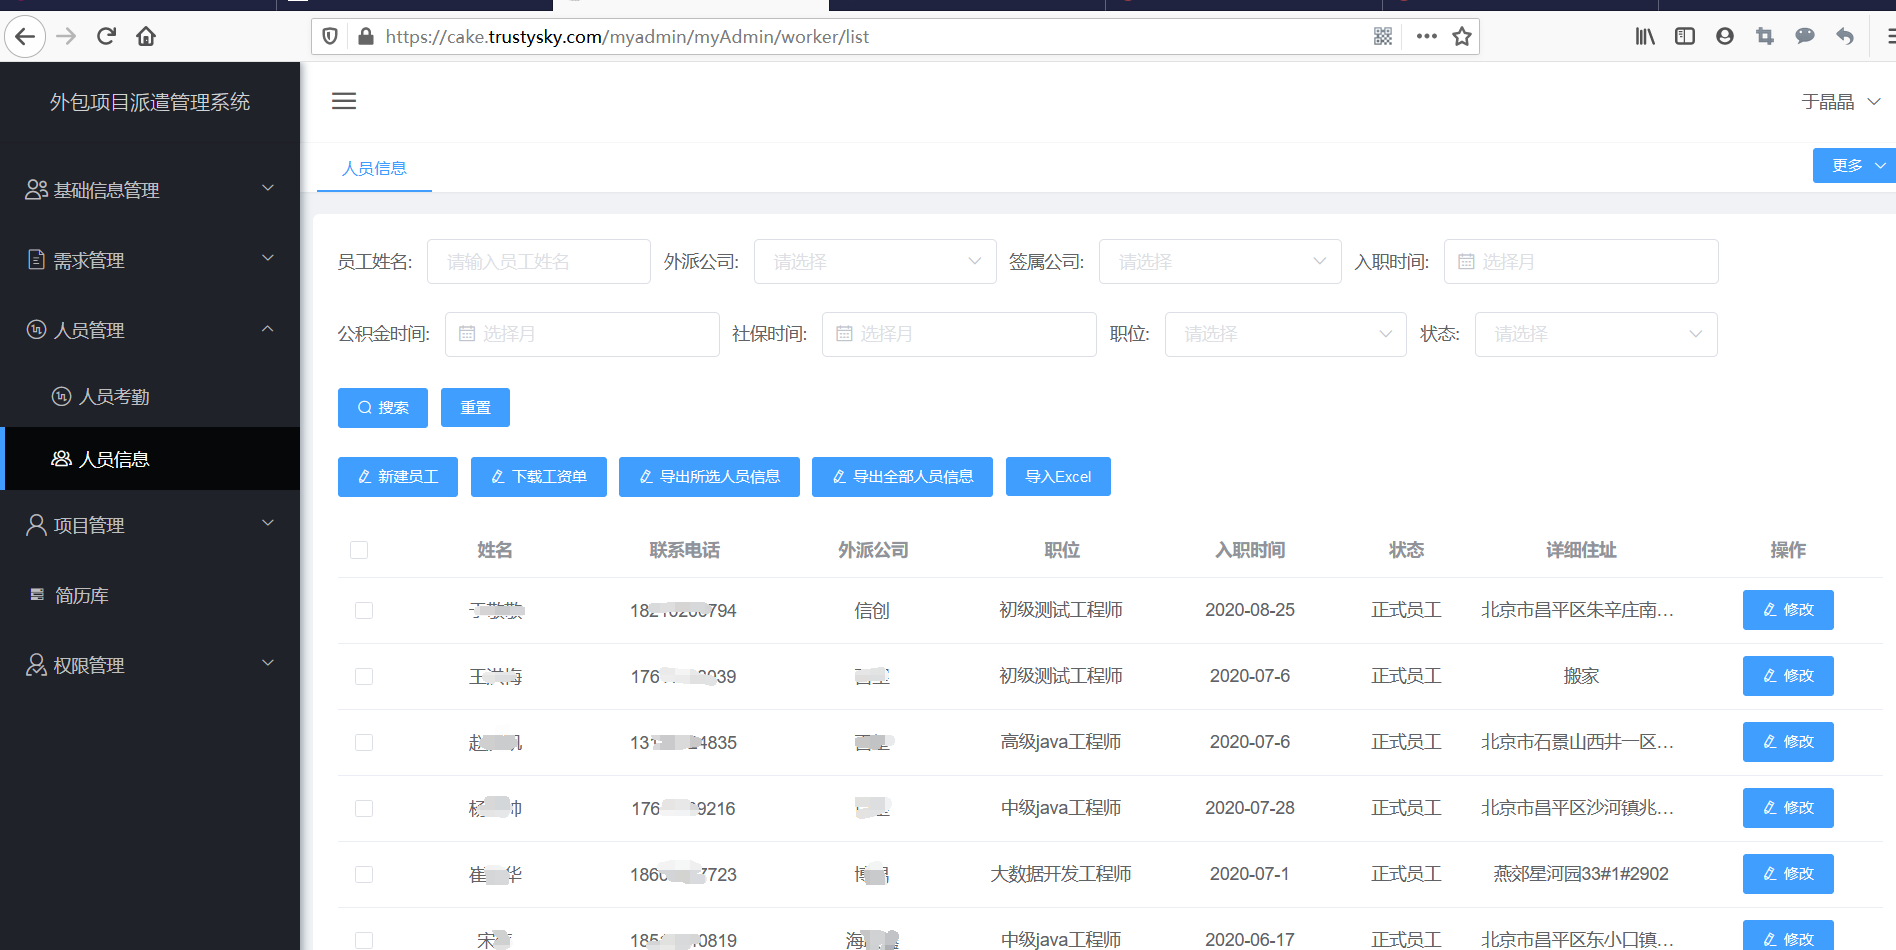Check the 大数据开发工程师 row checkbox

[364, 874]
